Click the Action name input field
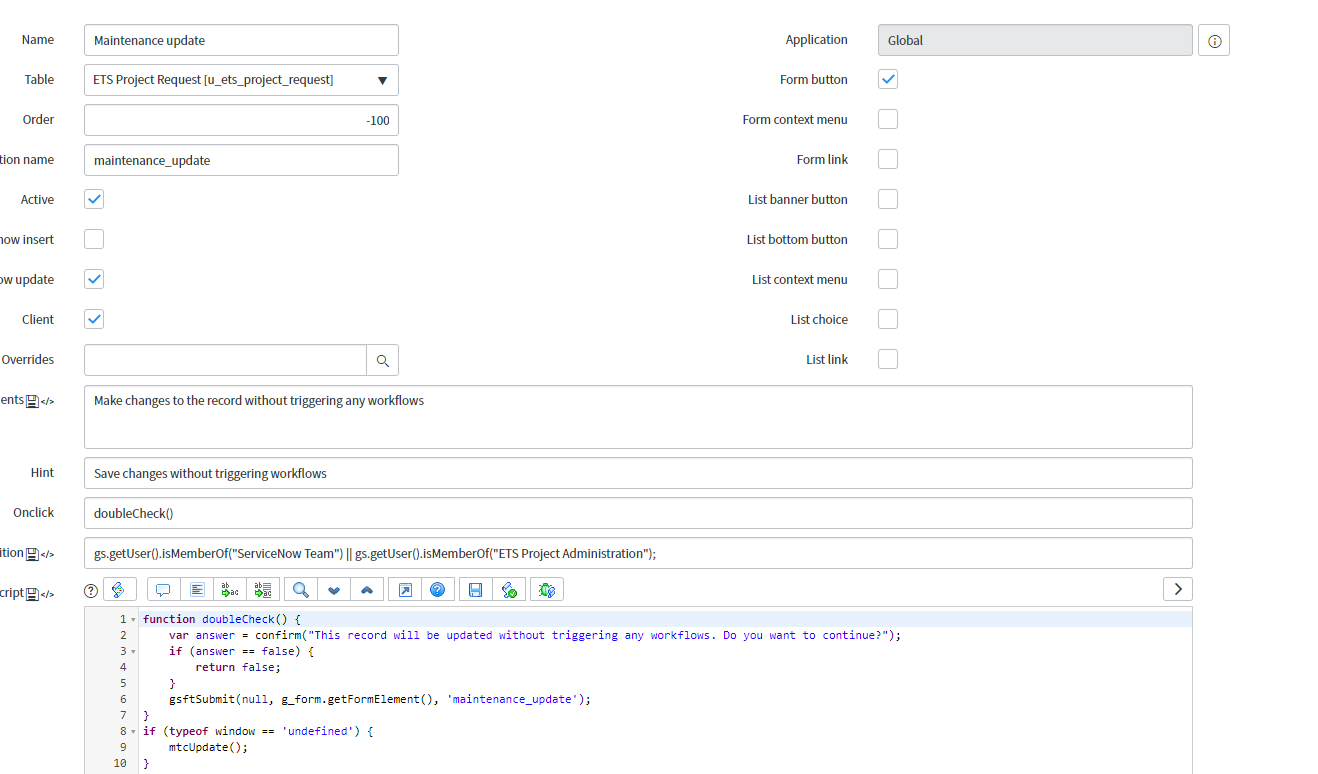This screenshot has width=1318, height=774. pyautogui.click(x=241, y=160)
